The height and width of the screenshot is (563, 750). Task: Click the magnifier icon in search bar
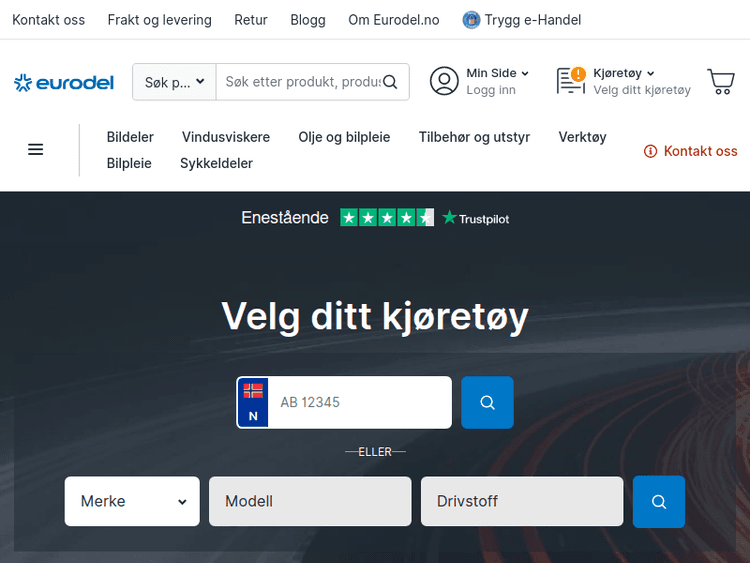[391, 82]
